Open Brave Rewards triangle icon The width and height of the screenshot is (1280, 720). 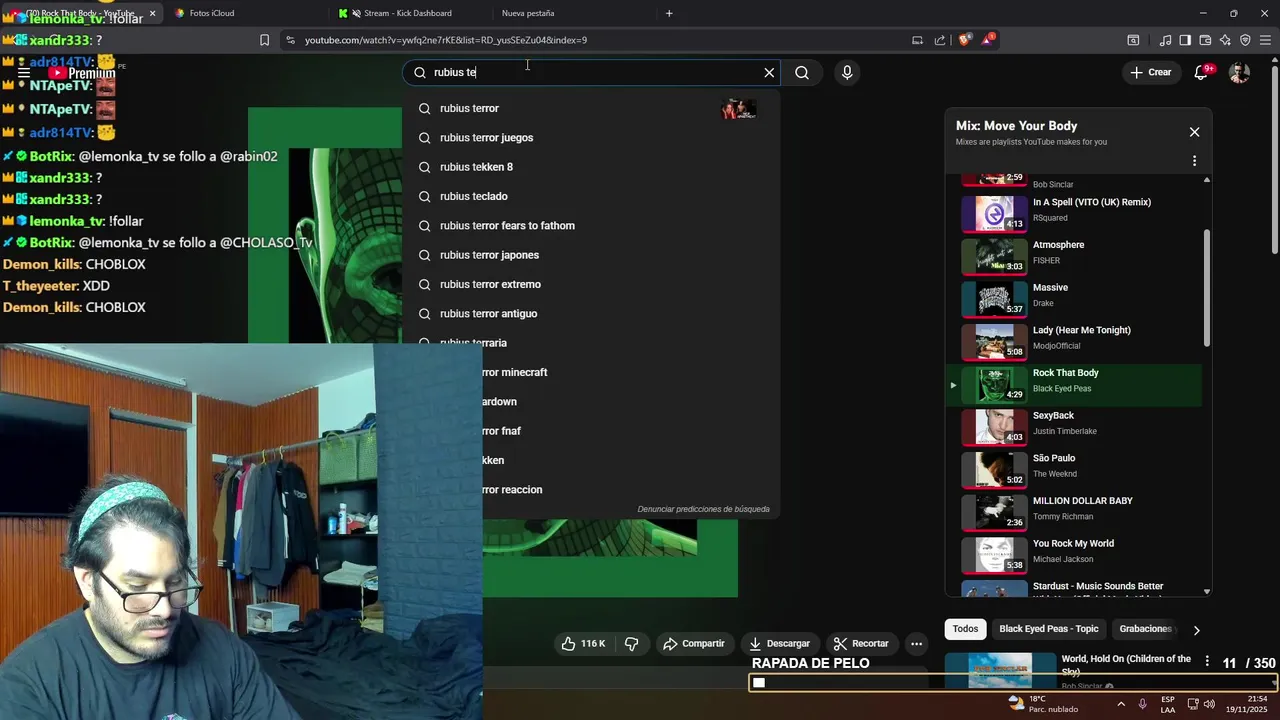click(x=988, y=40)
